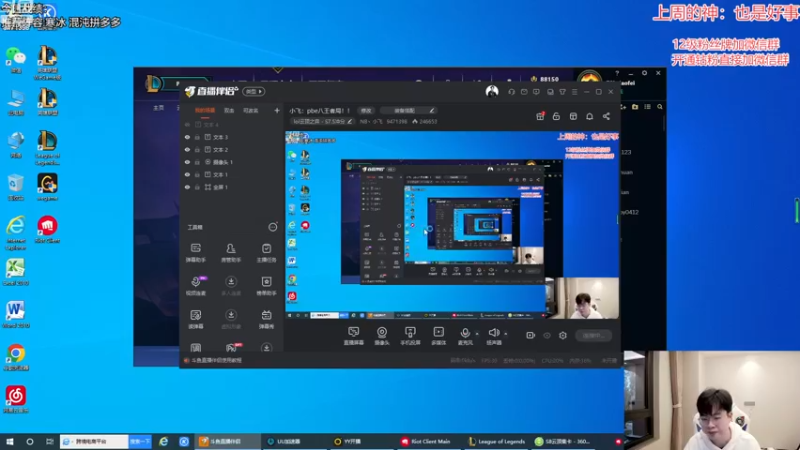Add a screen capture source (直播屏幕)
Viewport: 800px width, 450px height.
coord(354,336)
